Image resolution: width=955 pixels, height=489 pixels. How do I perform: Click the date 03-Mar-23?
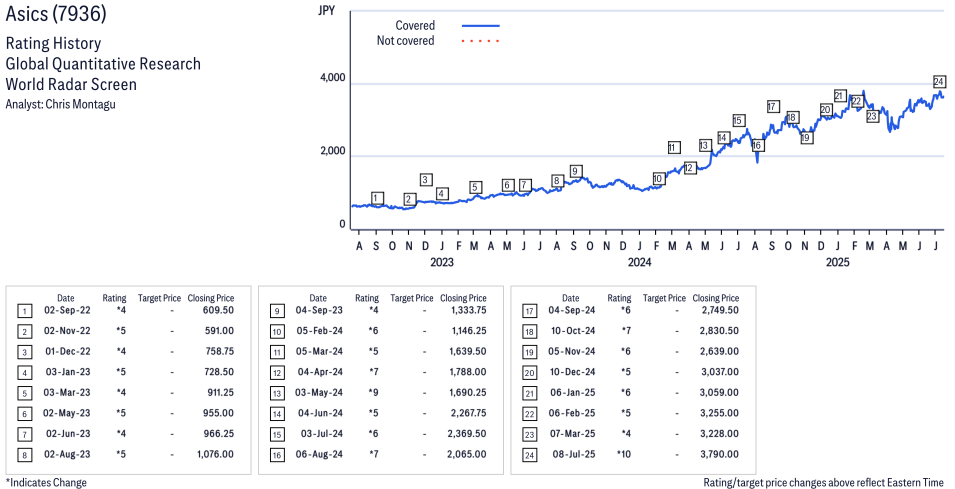pos(67,393)
